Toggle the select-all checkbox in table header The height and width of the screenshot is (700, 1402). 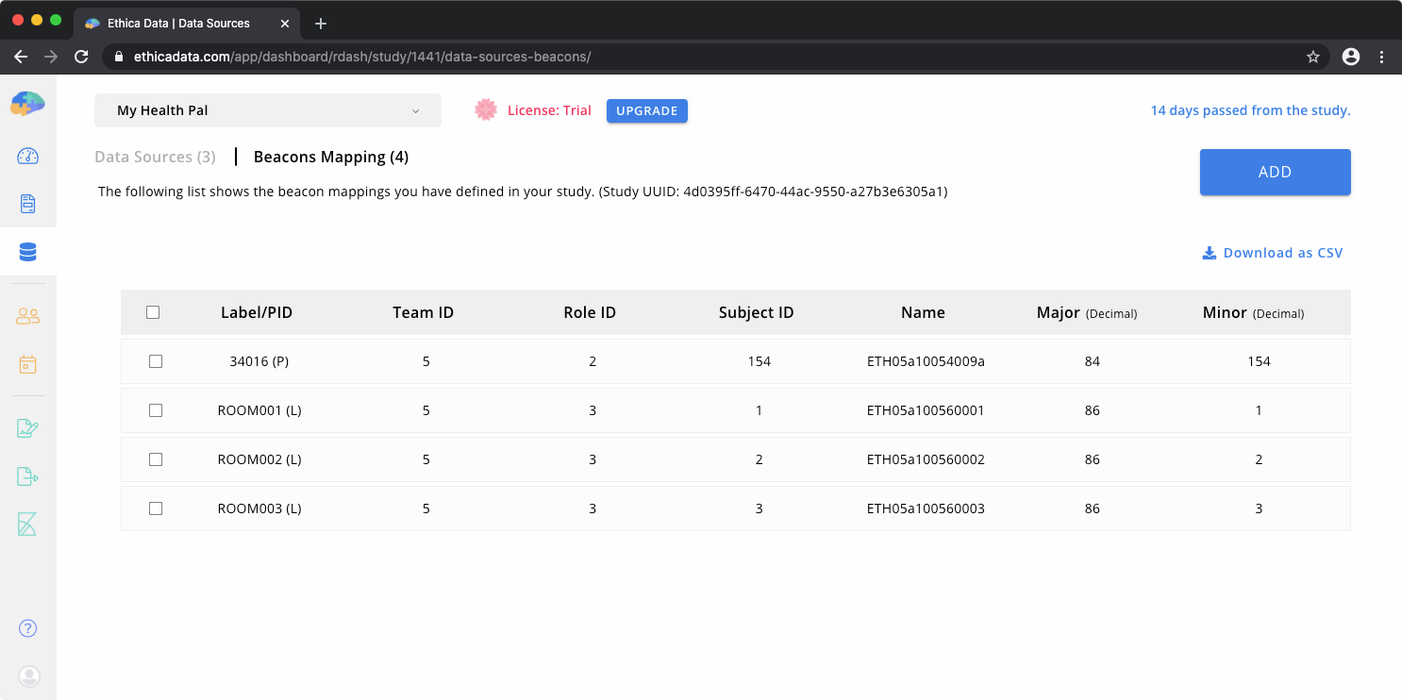(153, 312)
